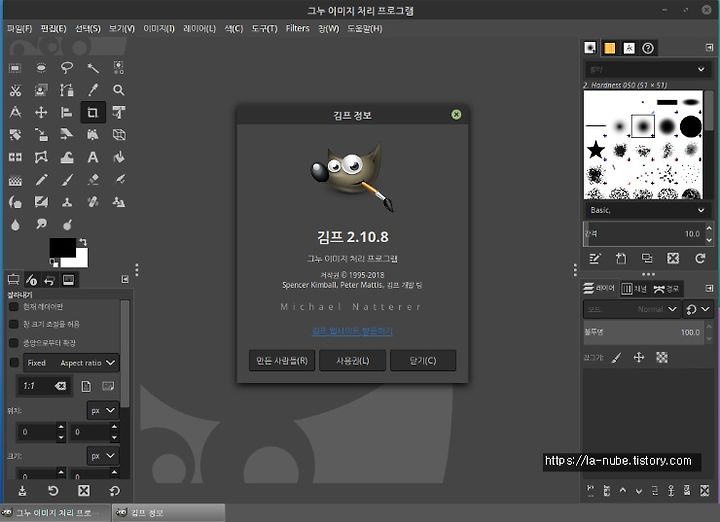Toggle lock pixels brush icon in layers
This screenshot has height=522, width=720.
tap(616, 357)
